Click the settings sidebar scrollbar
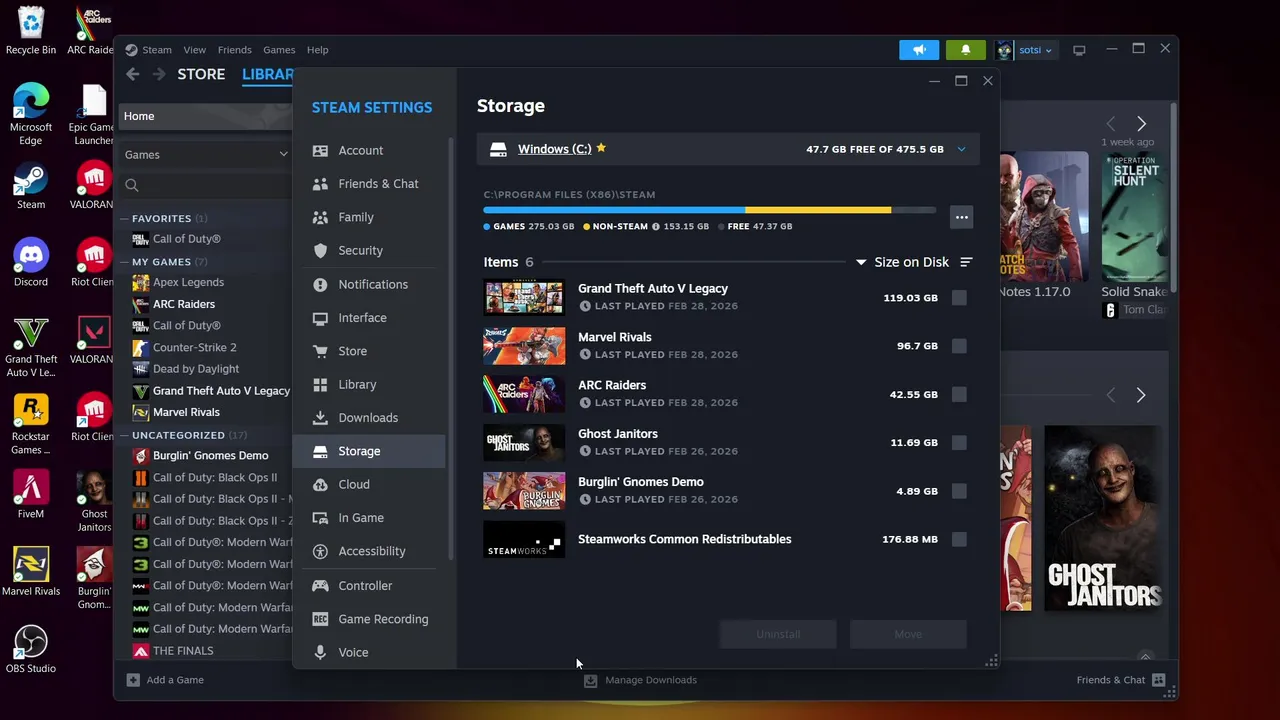The height and width of the screenshot is (720, 1280). (x=452, y=350)
